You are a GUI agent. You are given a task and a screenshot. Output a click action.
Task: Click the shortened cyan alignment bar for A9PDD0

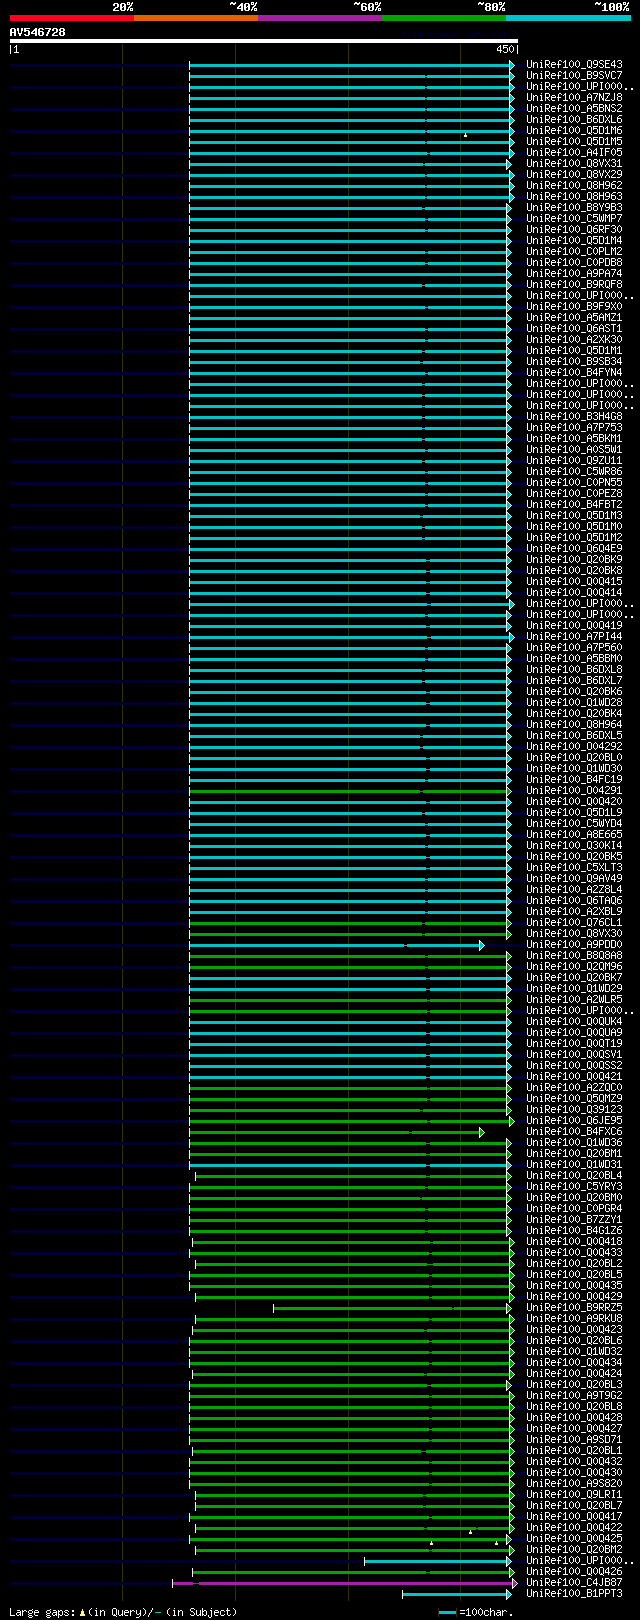click(336, 945)
